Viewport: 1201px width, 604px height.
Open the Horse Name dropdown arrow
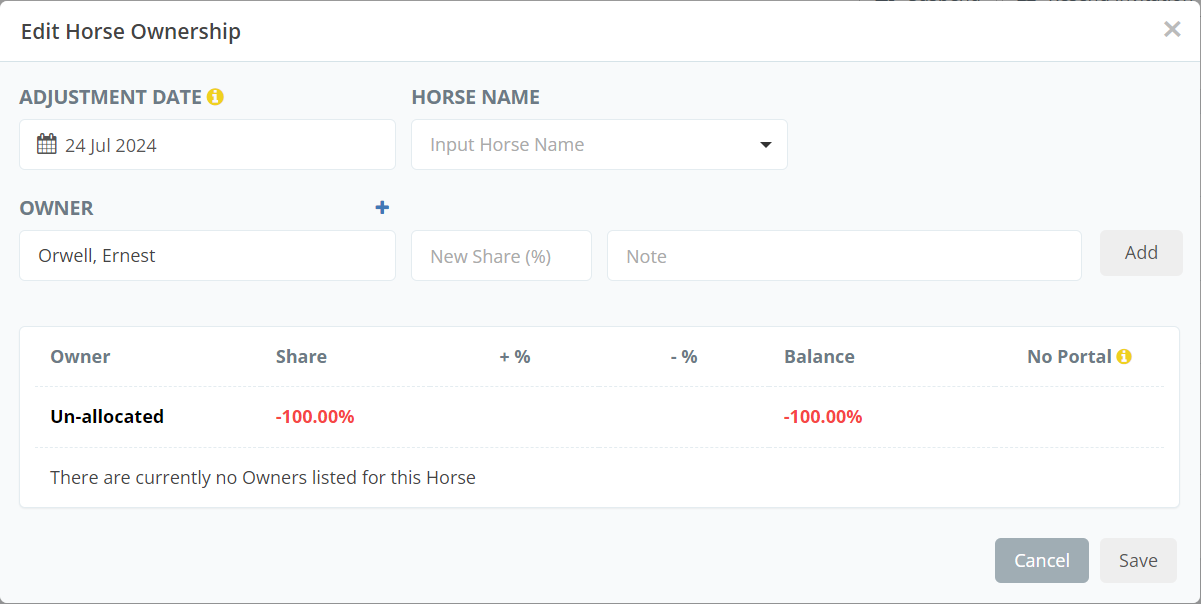click(x=766, y=144)
